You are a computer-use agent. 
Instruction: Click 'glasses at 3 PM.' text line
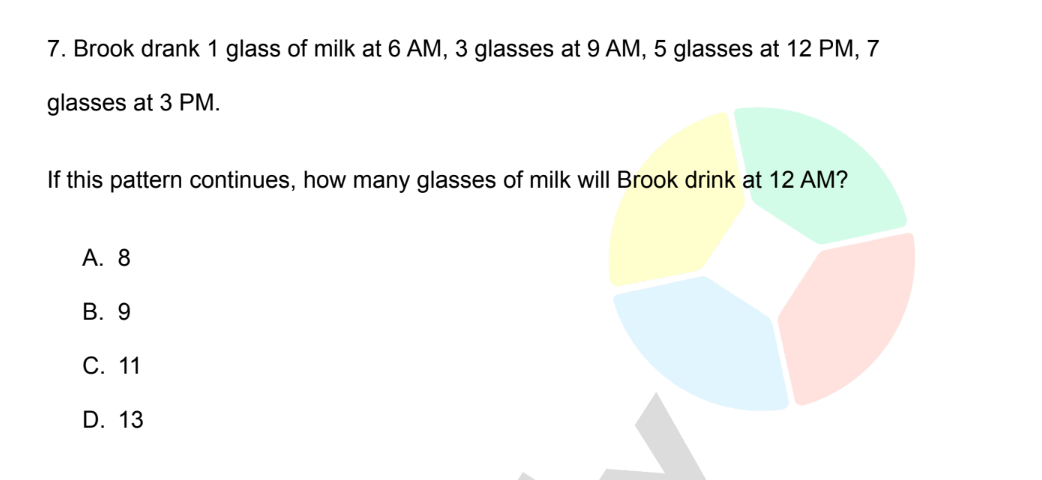[133, 104]
